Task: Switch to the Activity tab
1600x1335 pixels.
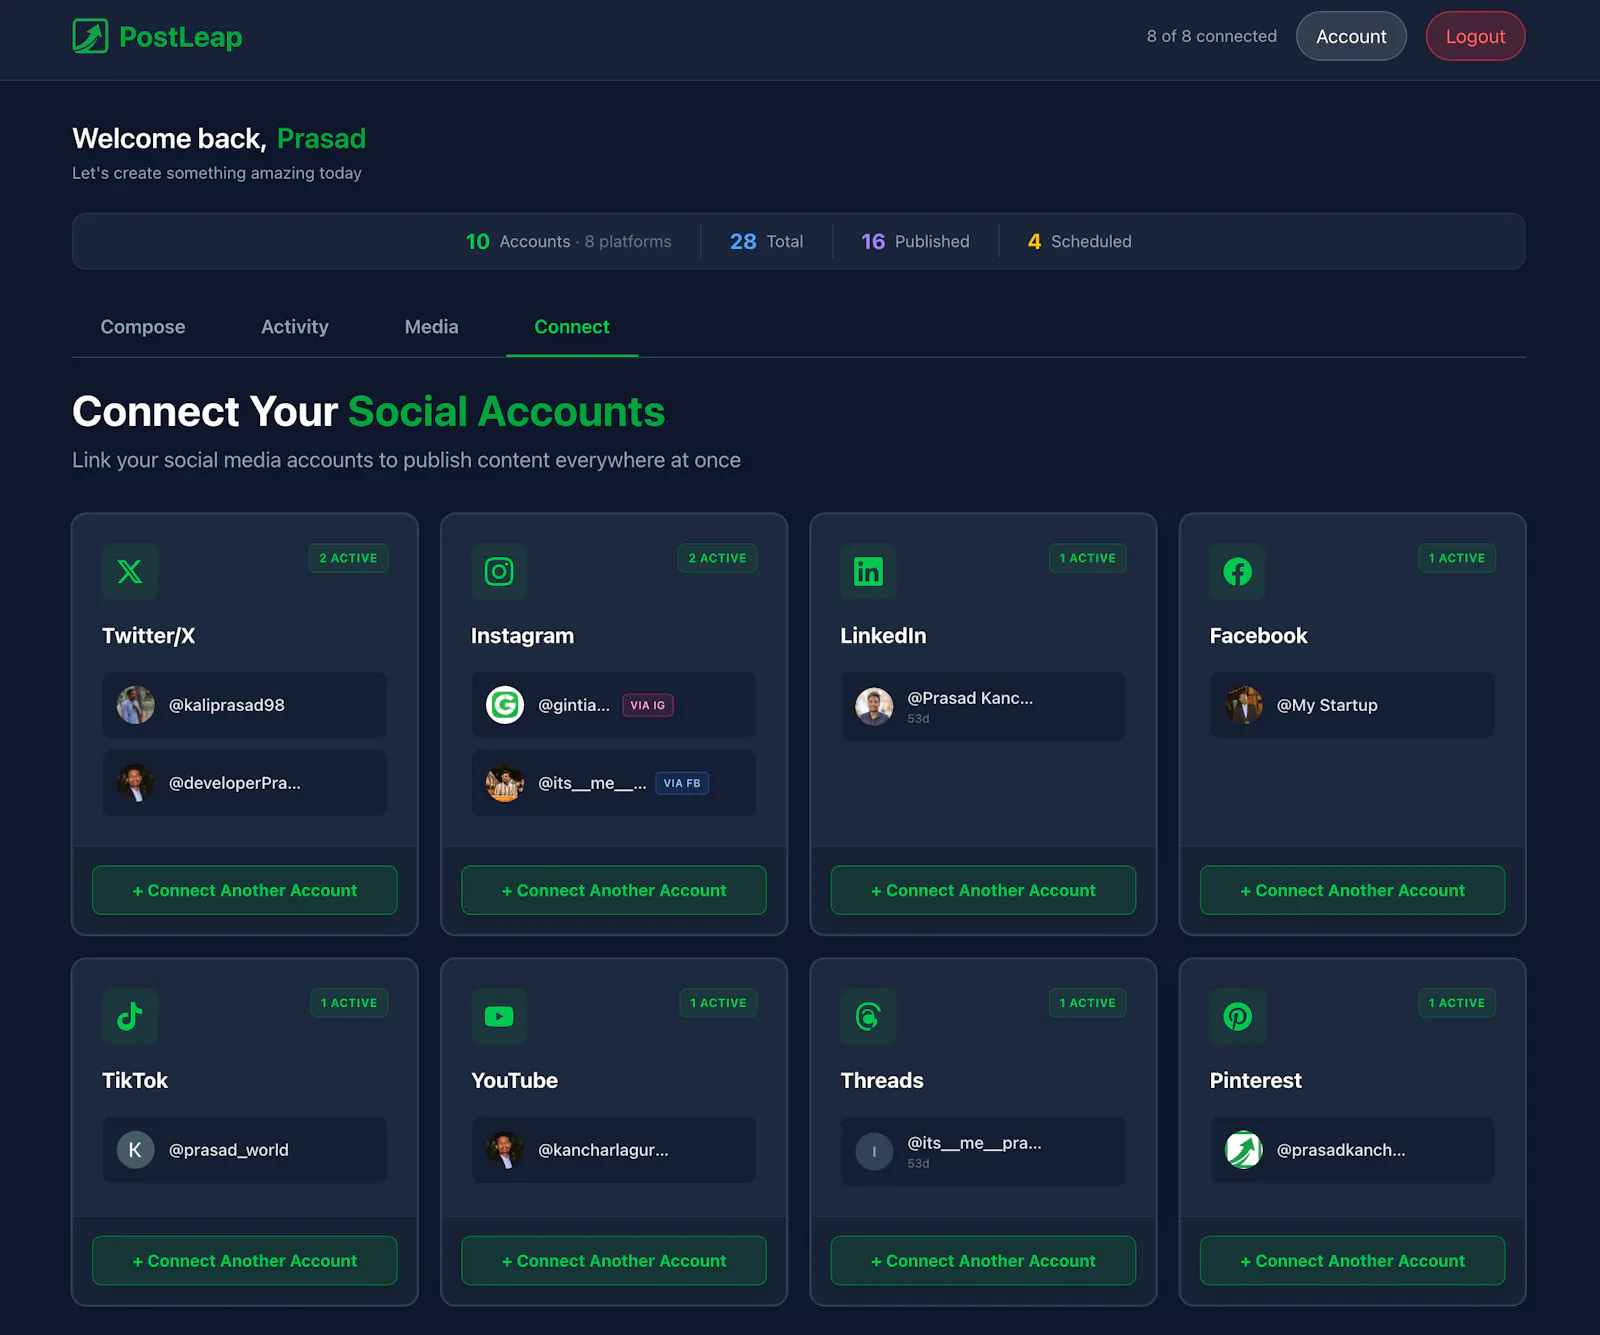Action: tap(295, 327)
